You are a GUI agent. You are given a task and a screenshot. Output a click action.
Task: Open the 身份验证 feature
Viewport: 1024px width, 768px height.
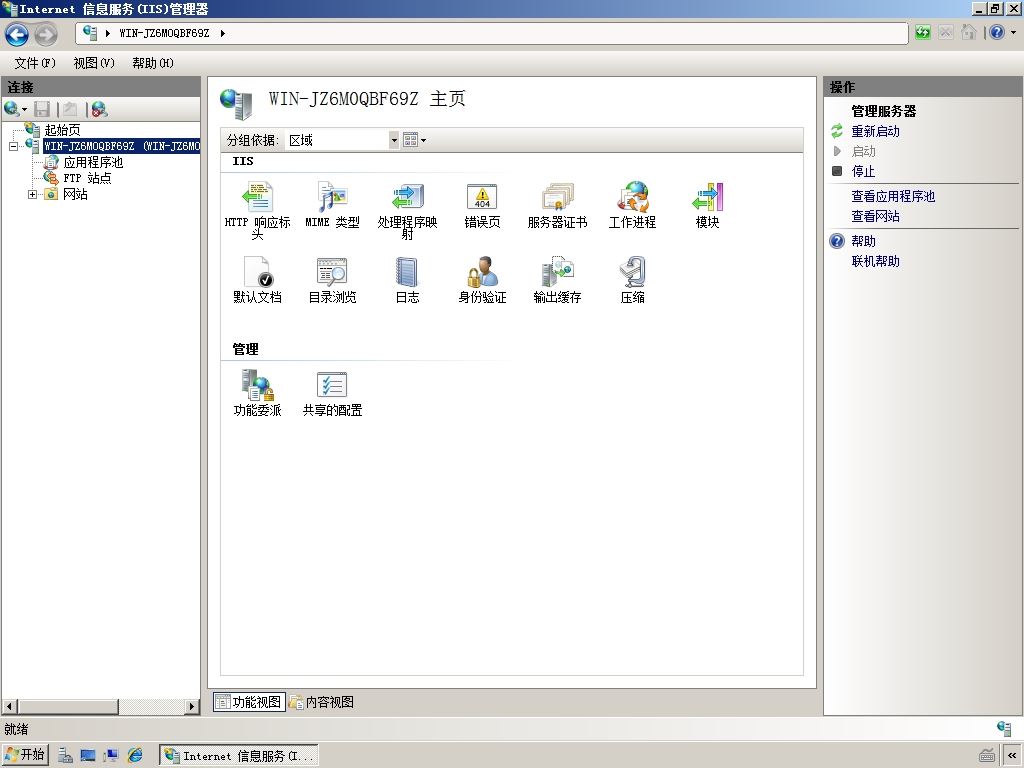coord(482,280)
